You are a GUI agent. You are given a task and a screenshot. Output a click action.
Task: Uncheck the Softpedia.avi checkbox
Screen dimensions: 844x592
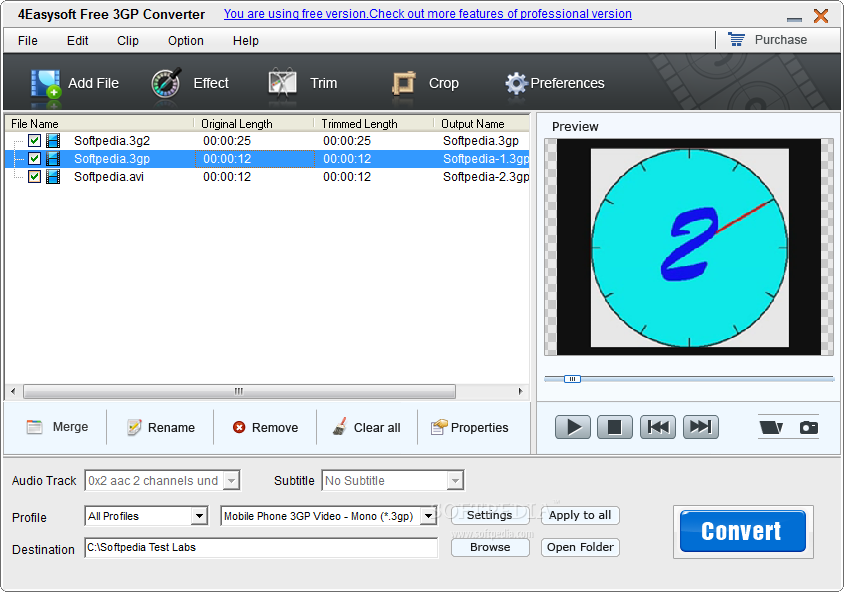34,177
